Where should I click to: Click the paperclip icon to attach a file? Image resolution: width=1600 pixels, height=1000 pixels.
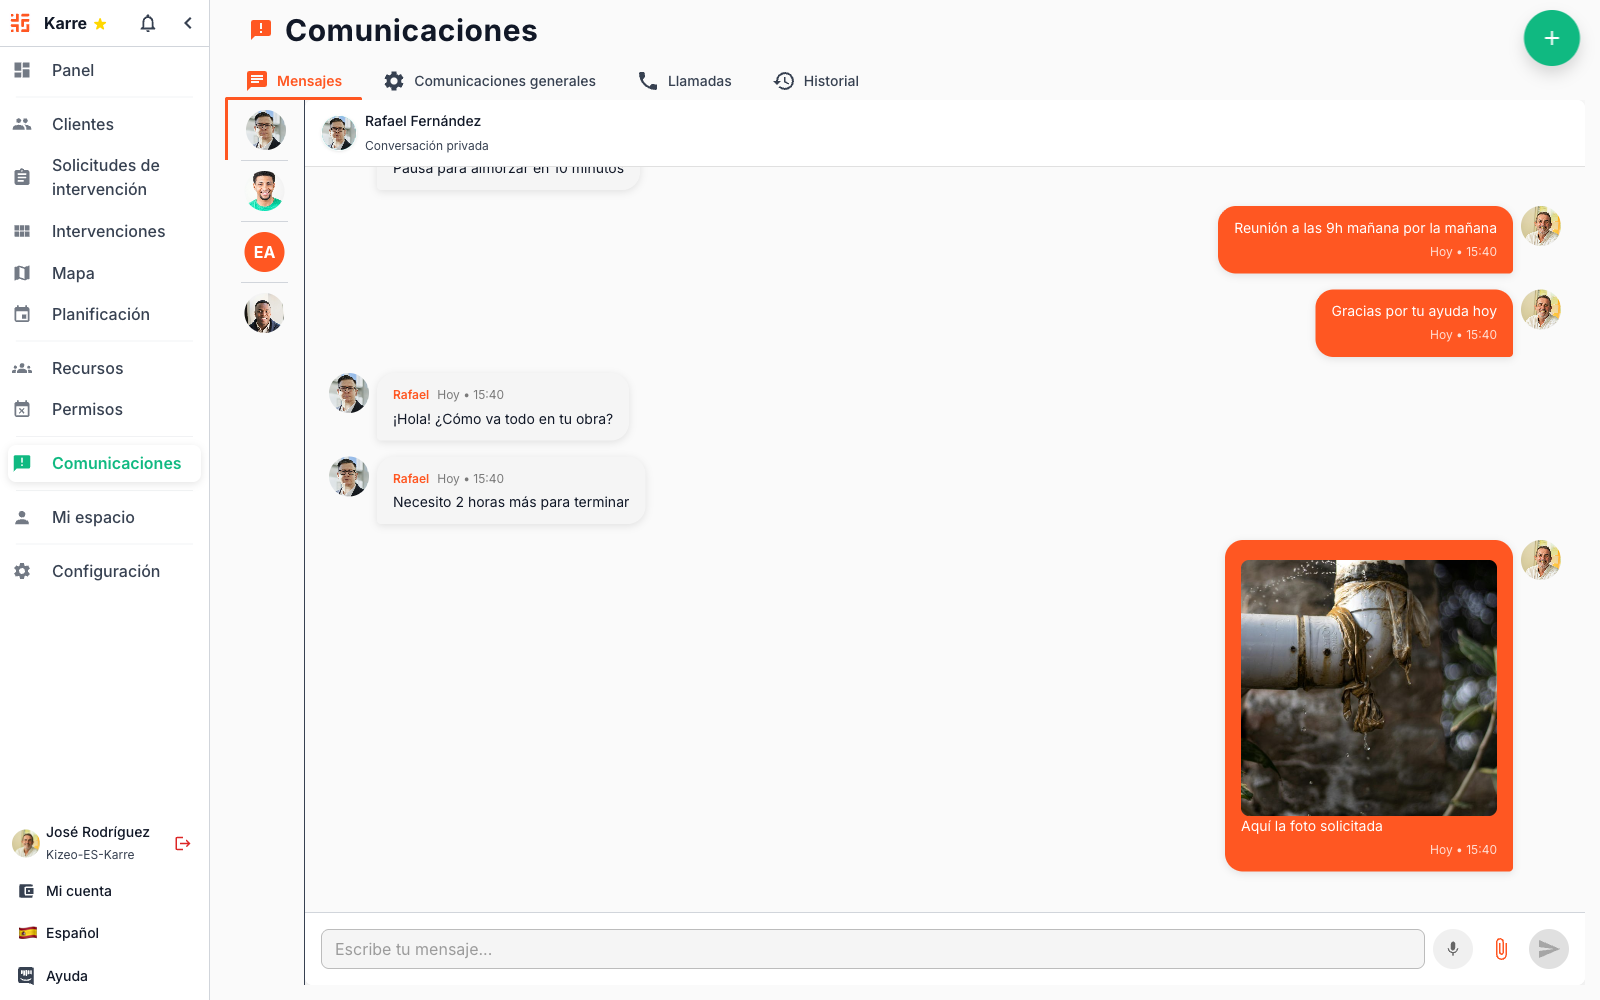[1500, 949]
